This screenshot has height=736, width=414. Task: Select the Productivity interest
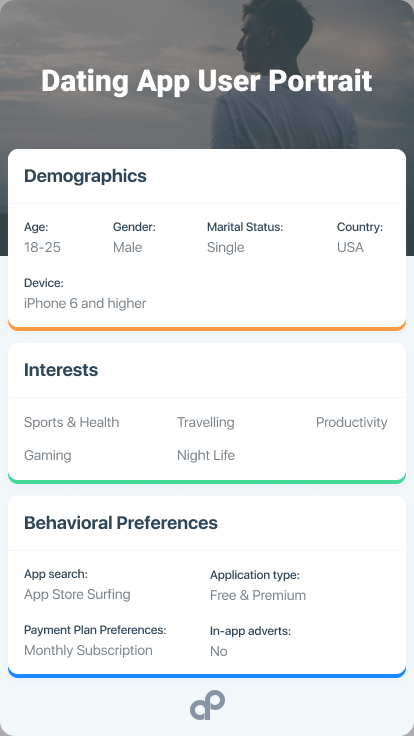pos(352,422)
